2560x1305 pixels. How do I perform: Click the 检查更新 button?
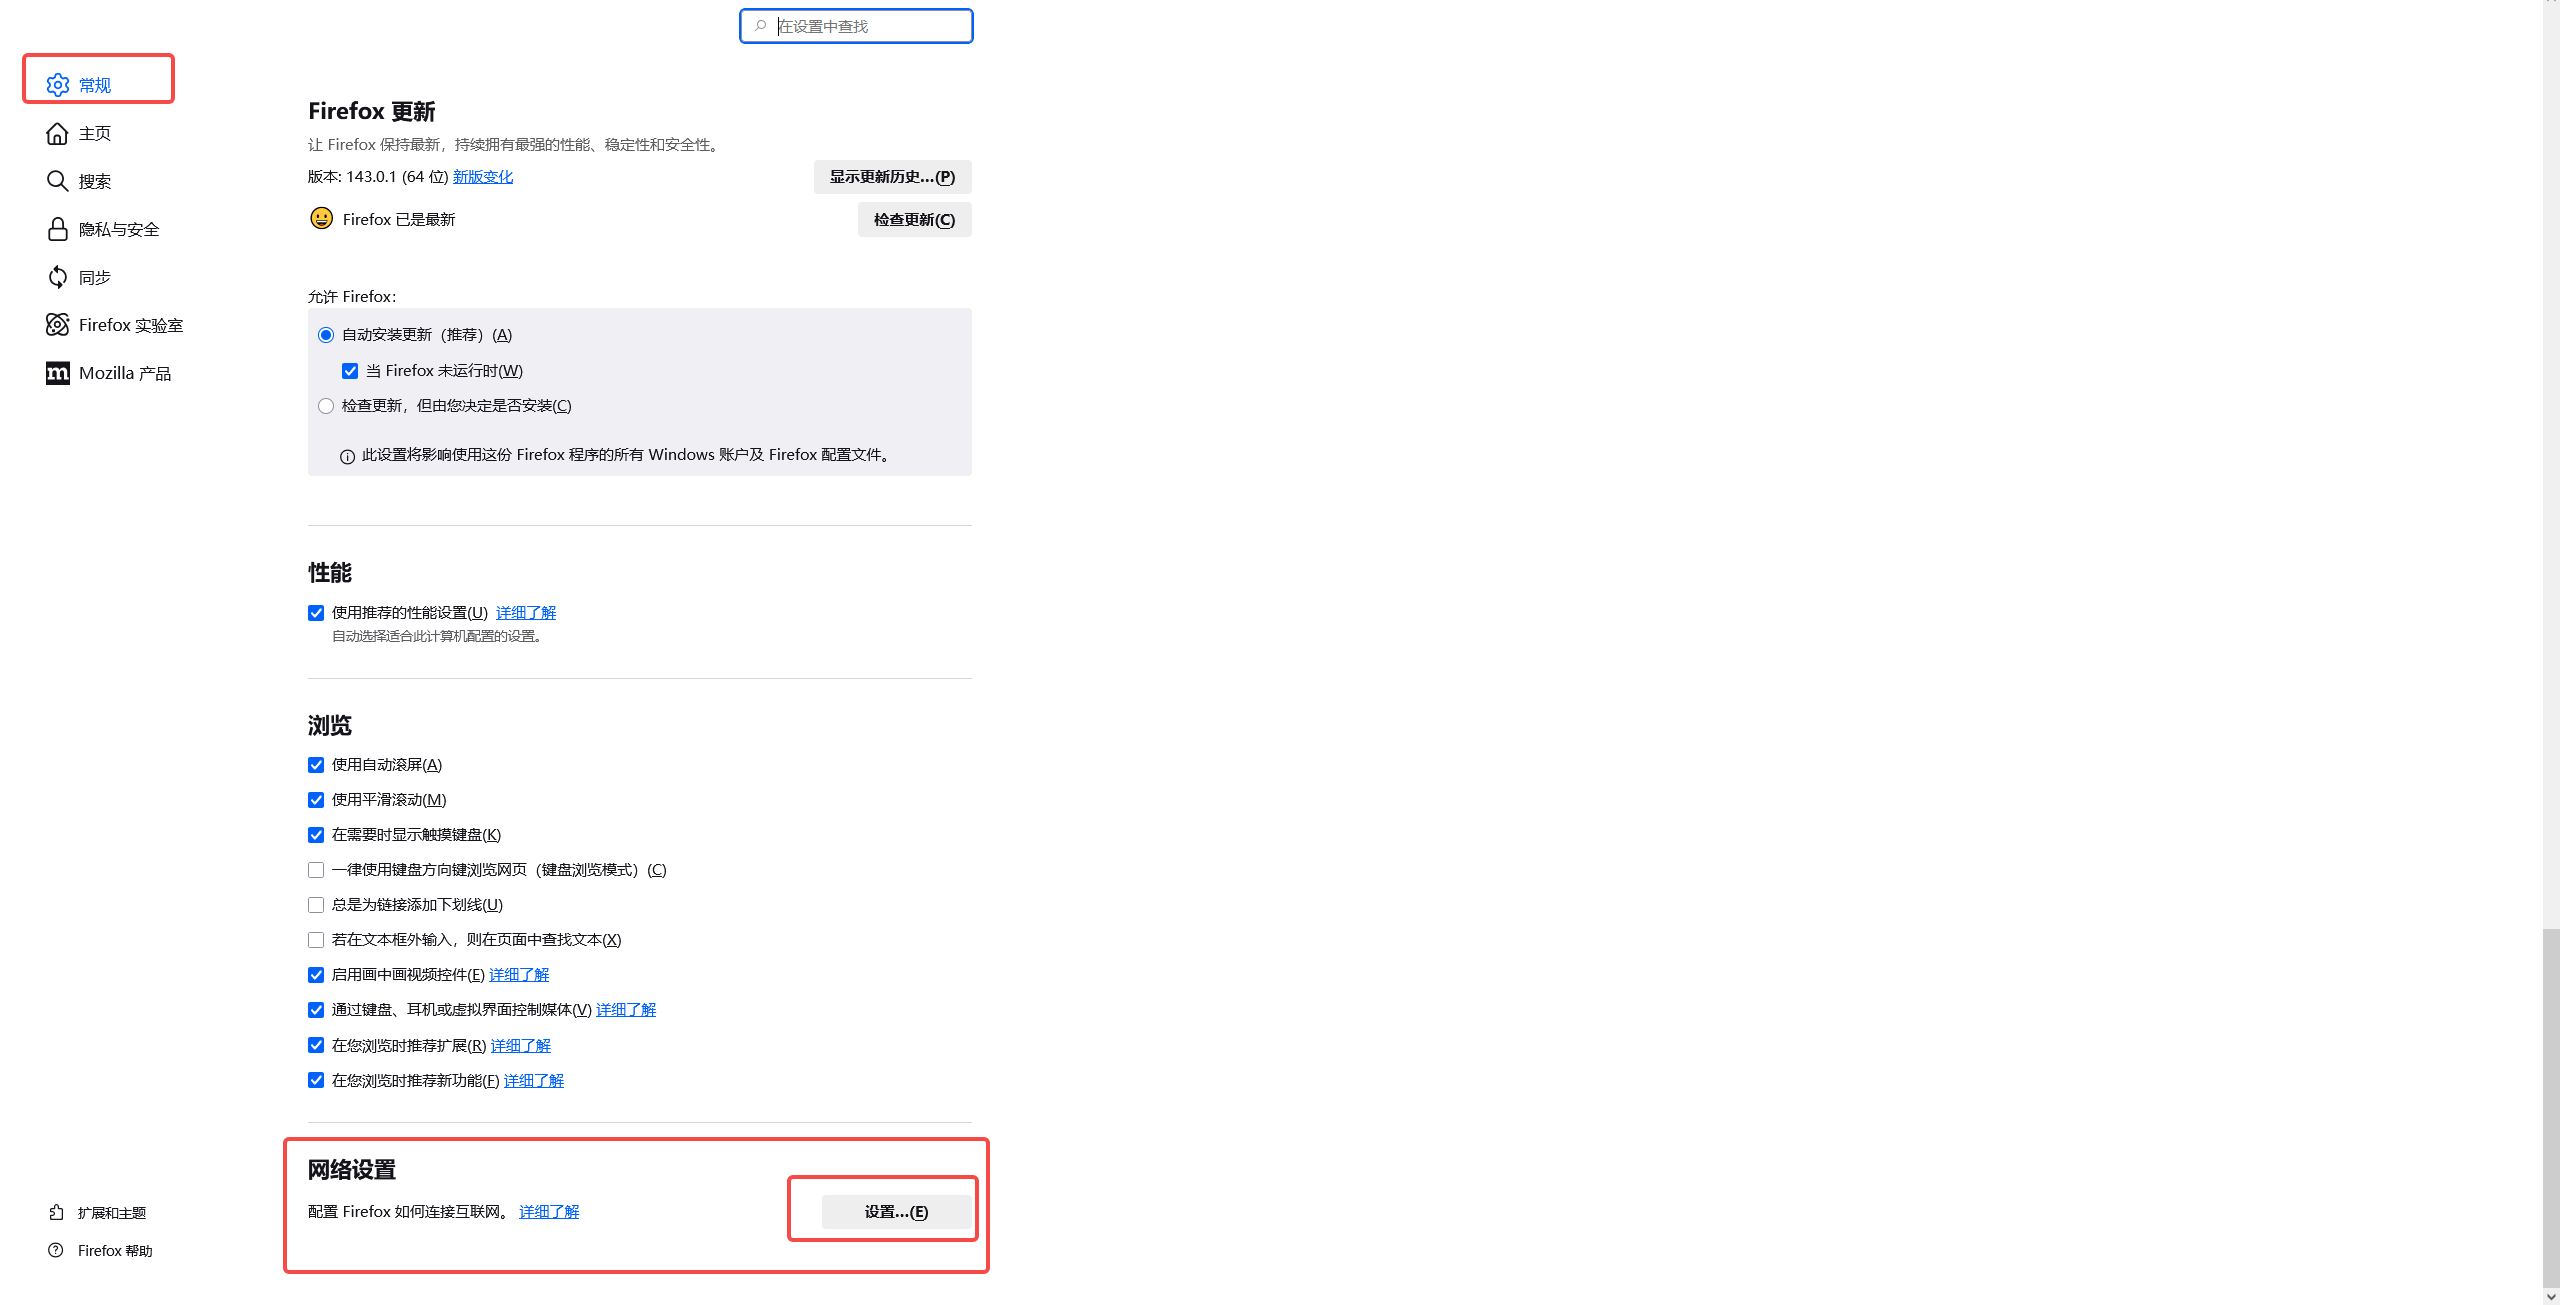coord(914,220)
